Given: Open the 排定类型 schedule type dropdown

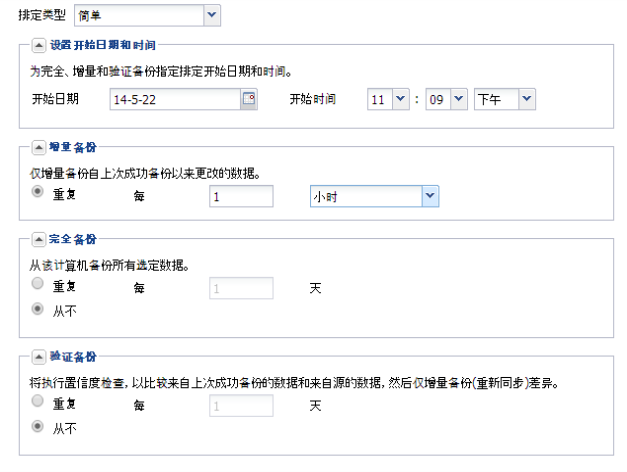Looking at the screenshot, I should point(146,15).
